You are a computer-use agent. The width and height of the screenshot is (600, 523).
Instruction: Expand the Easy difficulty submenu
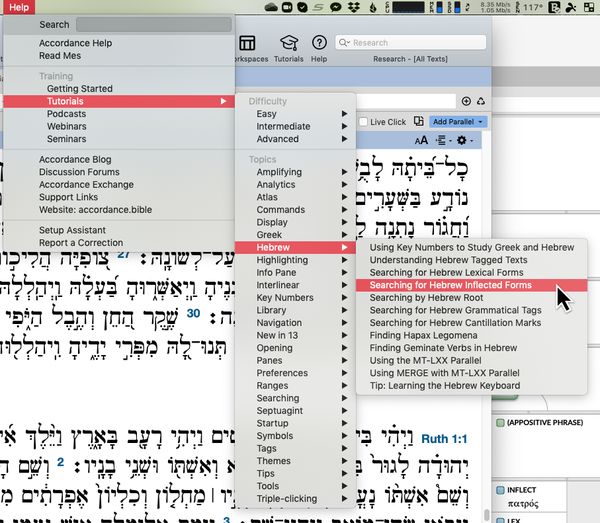point(296,114)
